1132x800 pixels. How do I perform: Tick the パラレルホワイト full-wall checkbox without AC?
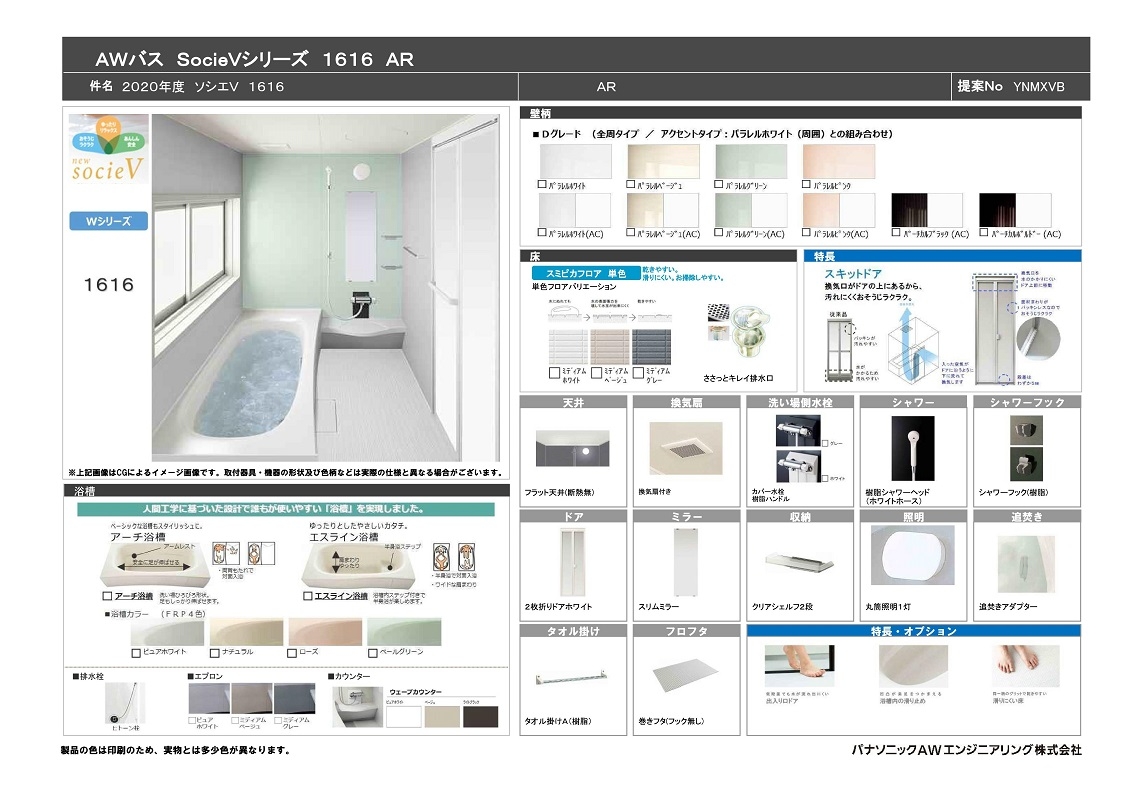click(542, 185)
